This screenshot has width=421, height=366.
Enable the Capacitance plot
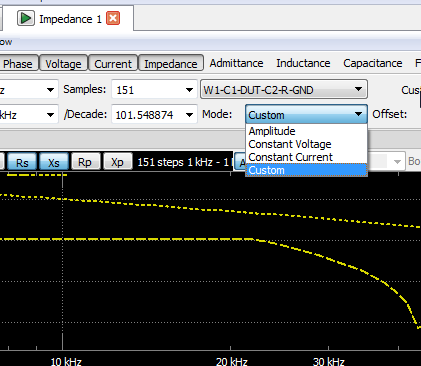point(373,63)
